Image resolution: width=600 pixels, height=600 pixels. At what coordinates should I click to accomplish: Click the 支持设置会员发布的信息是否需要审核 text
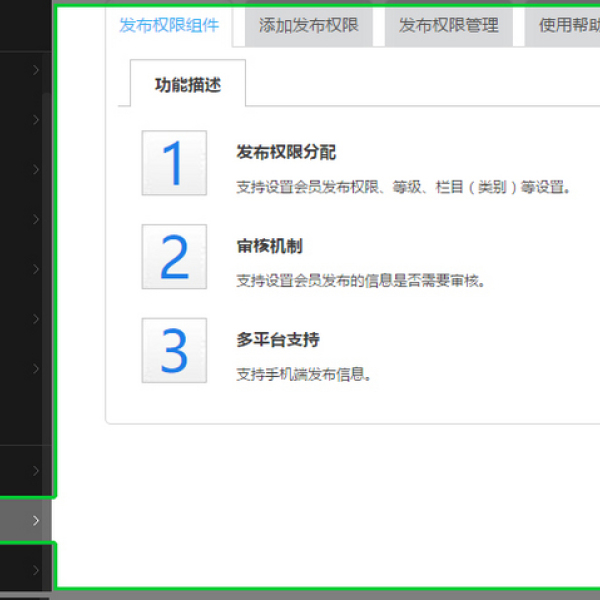[360, 281]
